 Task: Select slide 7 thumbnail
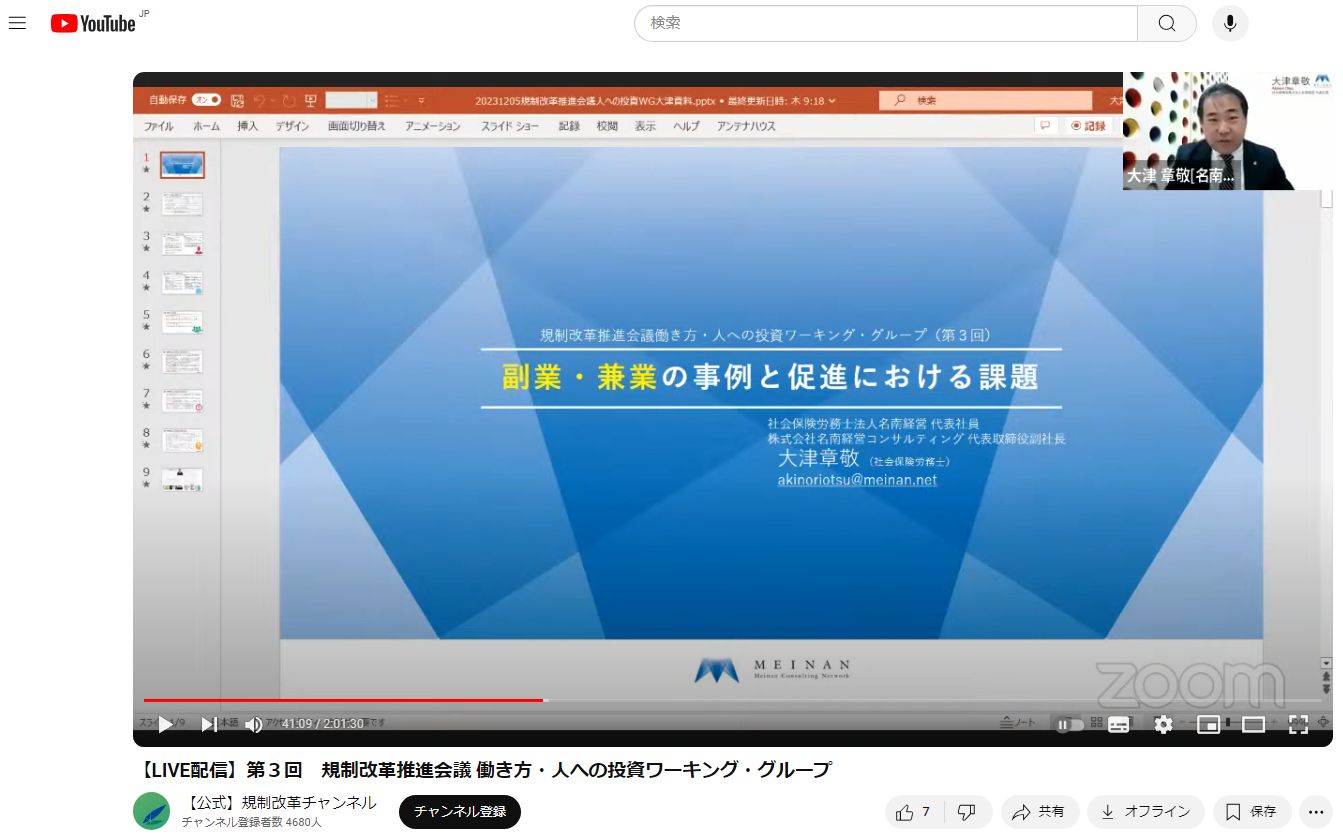click(x=182, y=401)
